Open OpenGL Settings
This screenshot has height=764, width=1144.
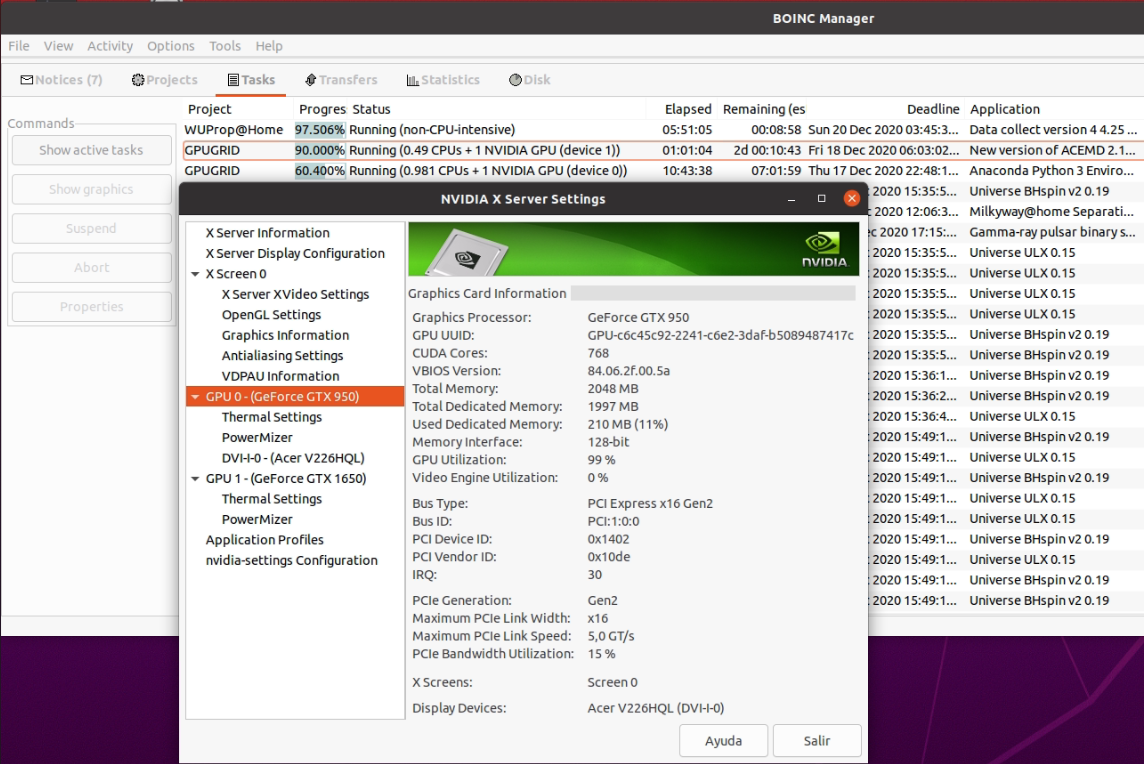271,315
